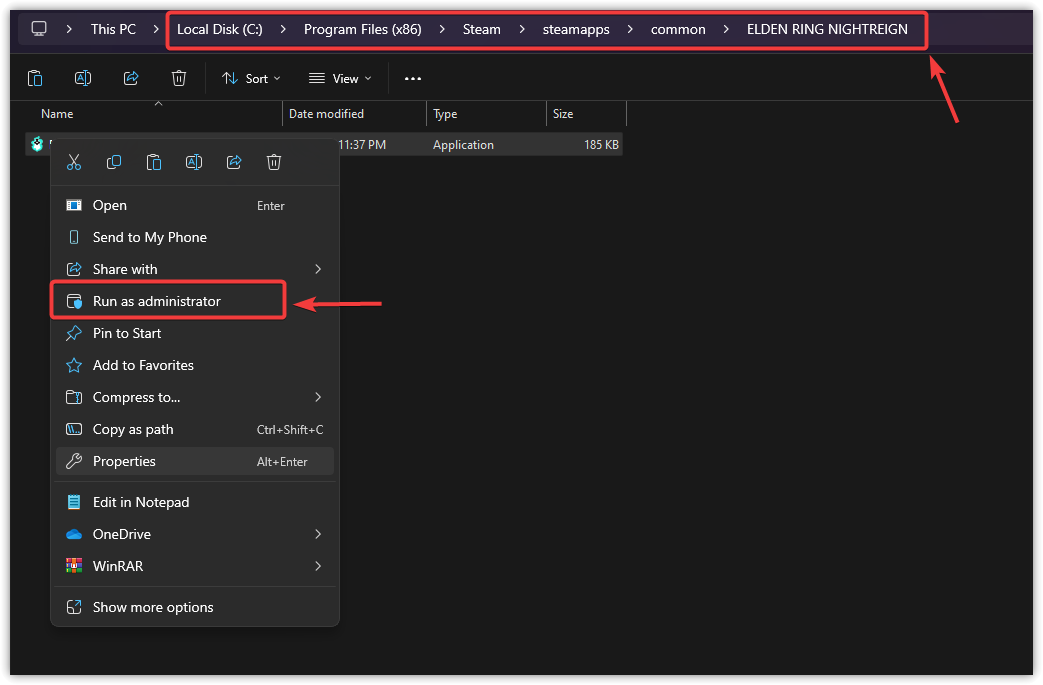This screenshot has width=1043, height=685.
Task: Open the See more three-dots menu
Action: pyautogui.click(x=413, y=78)
